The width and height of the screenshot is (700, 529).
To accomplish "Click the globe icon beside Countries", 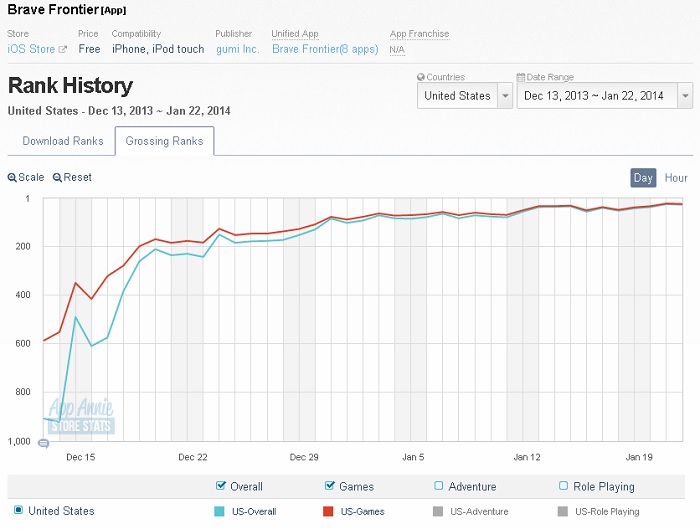I will [421, 77].
